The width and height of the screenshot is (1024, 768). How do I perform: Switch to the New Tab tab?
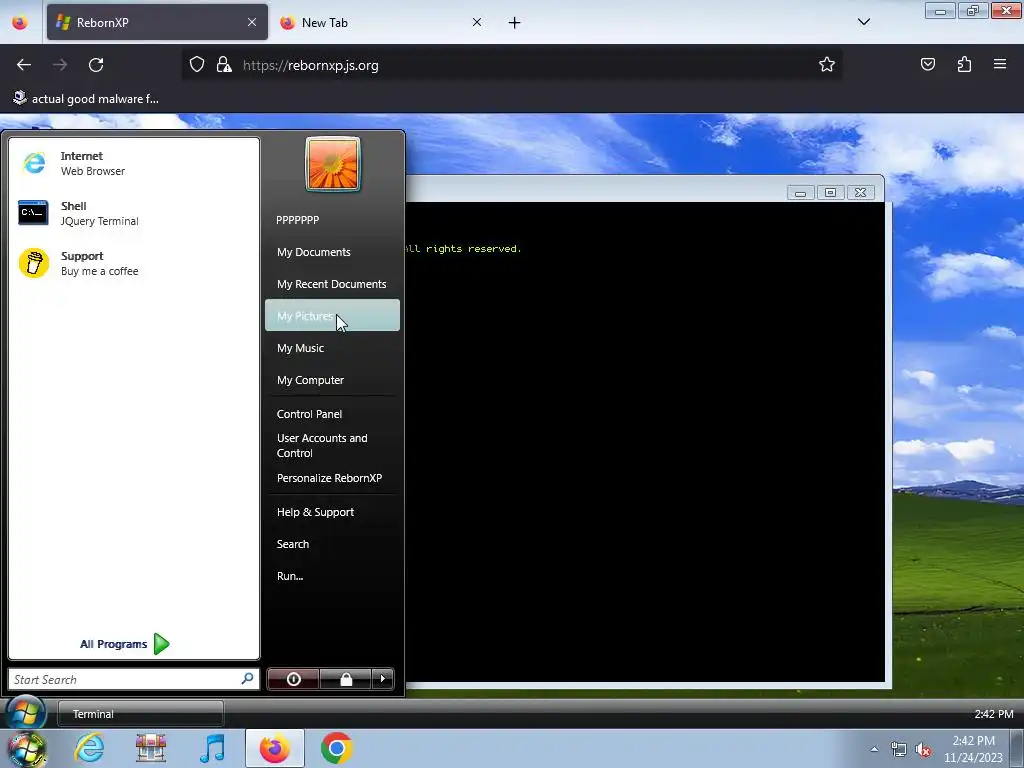(382, 22)
